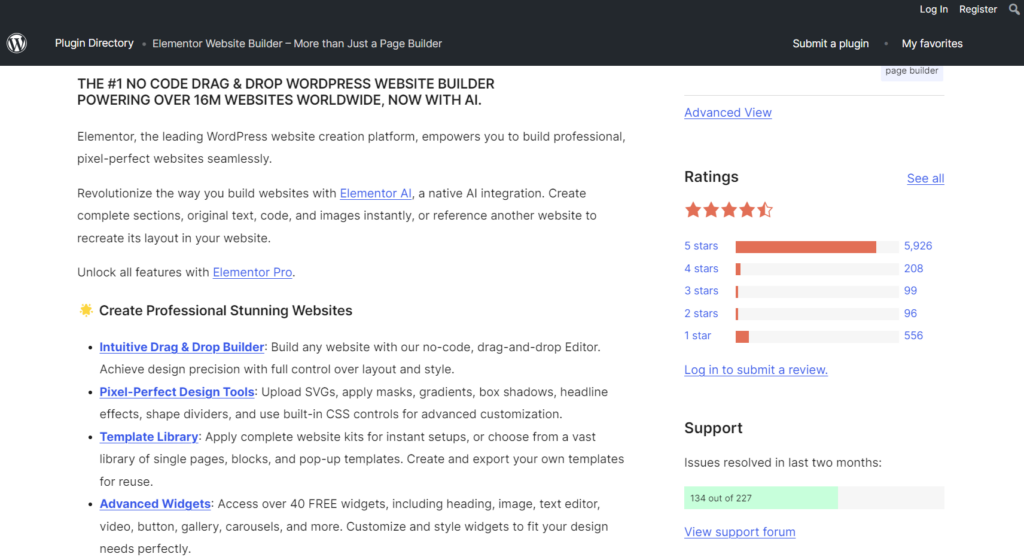Click text Issues resolved in last two months
The height and width of the screenshot is (557, 1024).
coord(782,462)
